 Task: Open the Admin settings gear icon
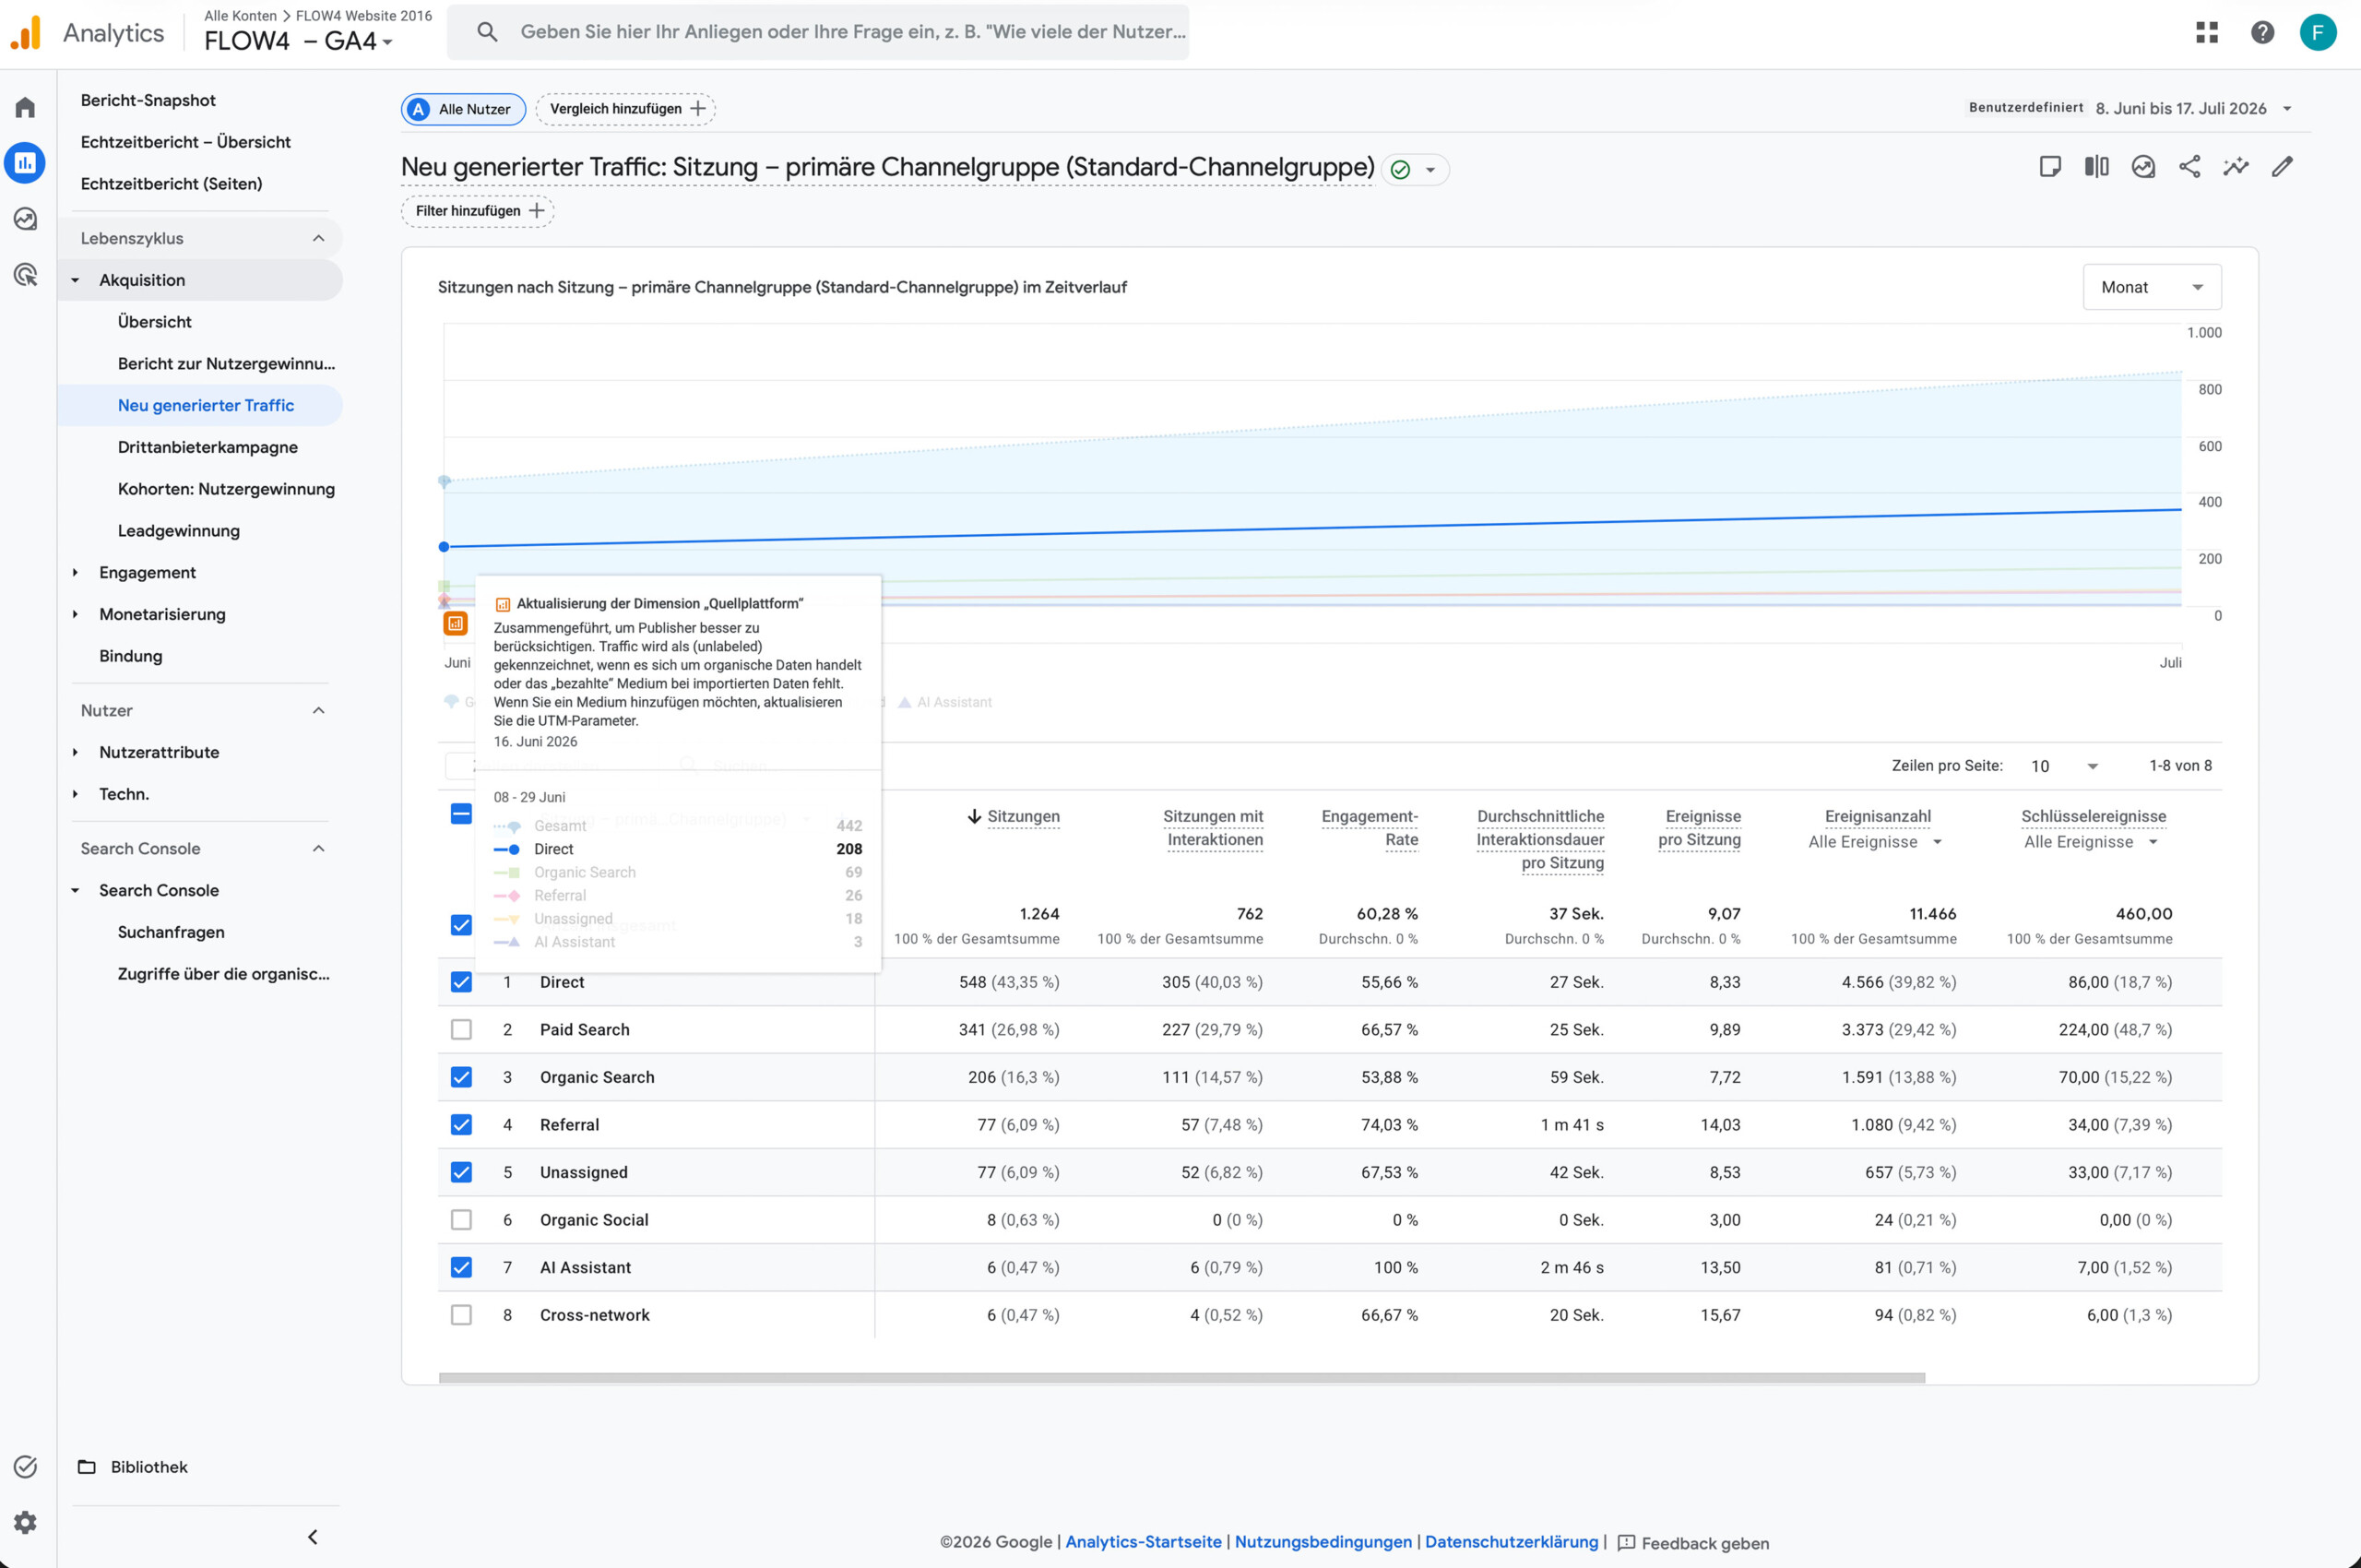(x=25, y=1522)
